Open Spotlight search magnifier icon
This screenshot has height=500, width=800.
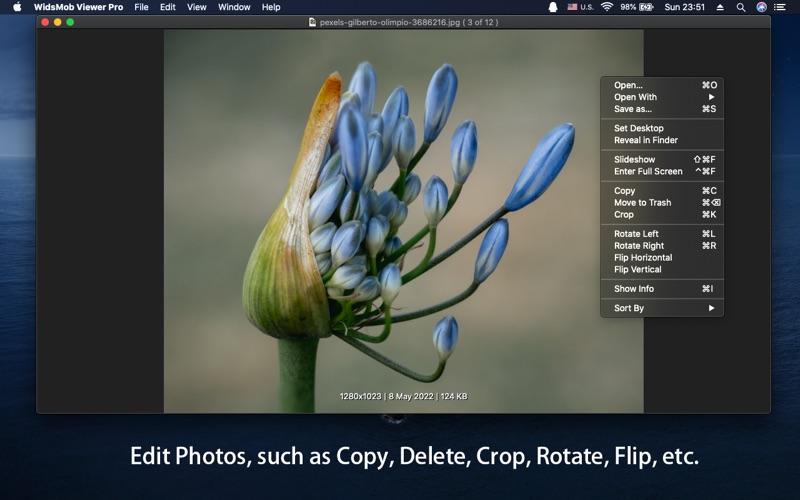coord(741,7)
